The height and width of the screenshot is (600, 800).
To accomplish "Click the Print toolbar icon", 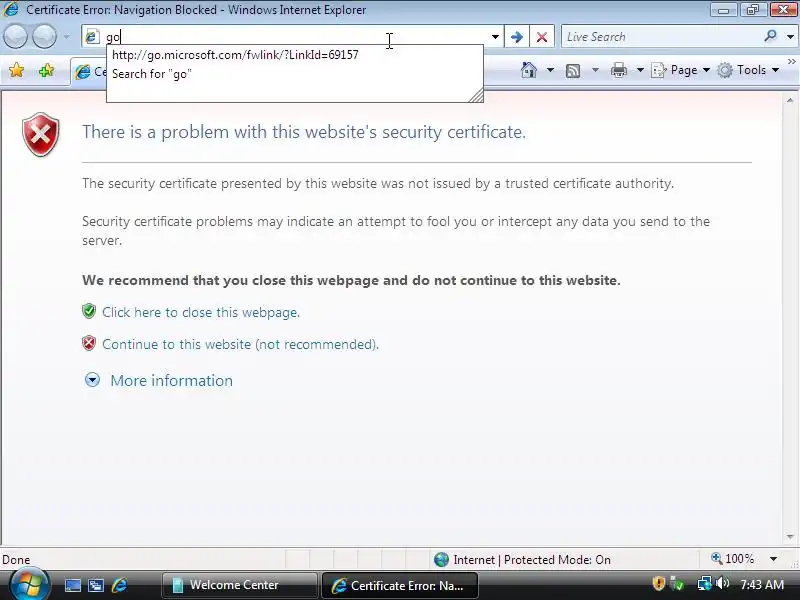I will [x=618, y=70].
